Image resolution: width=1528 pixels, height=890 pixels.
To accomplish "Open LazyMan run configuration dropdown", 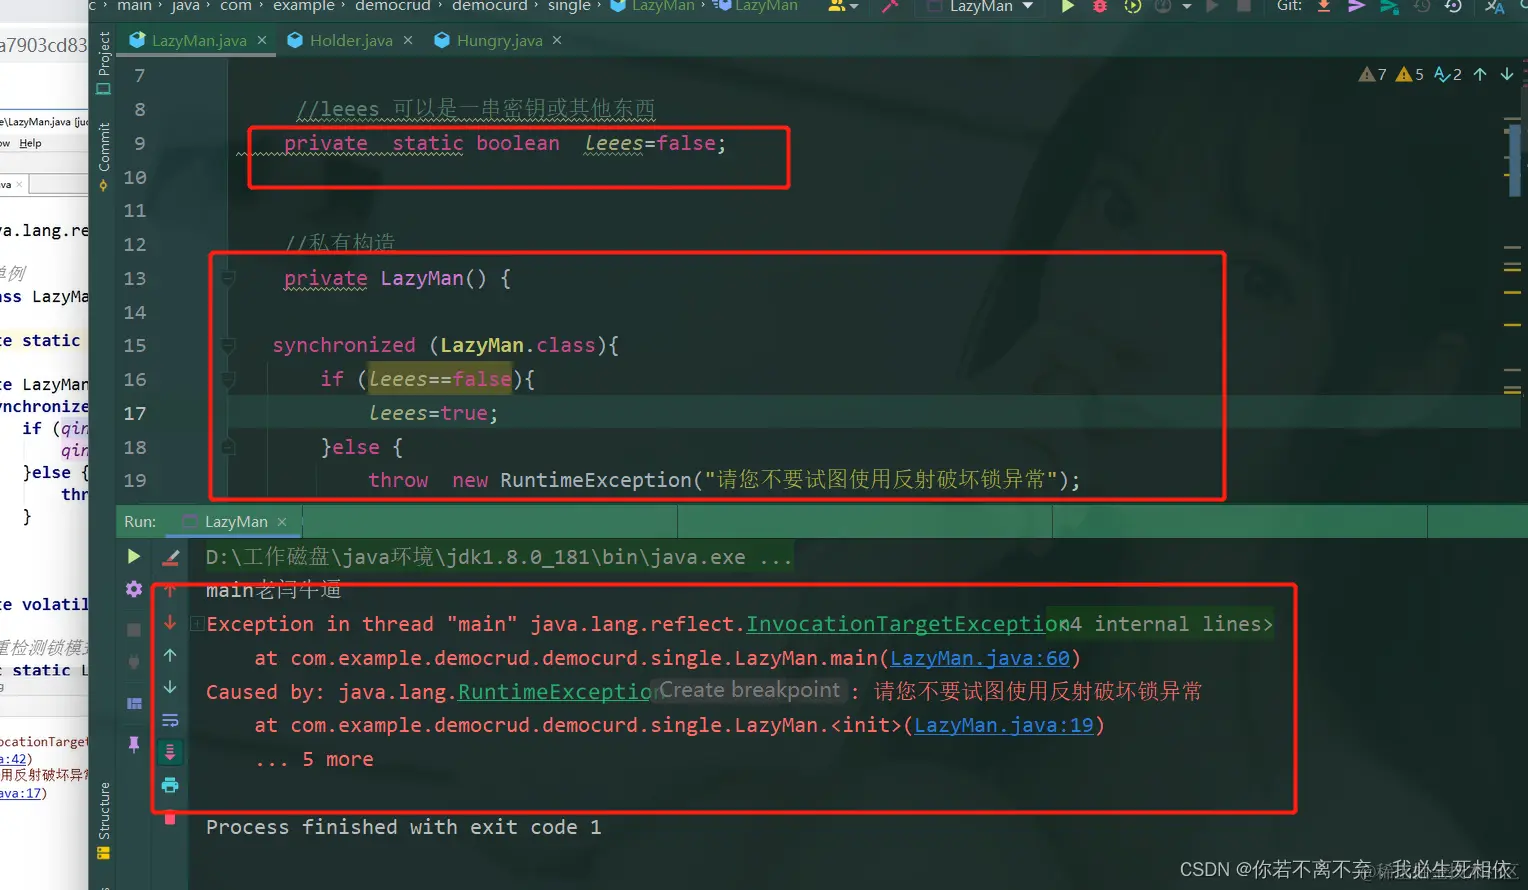I will (981, 6).
